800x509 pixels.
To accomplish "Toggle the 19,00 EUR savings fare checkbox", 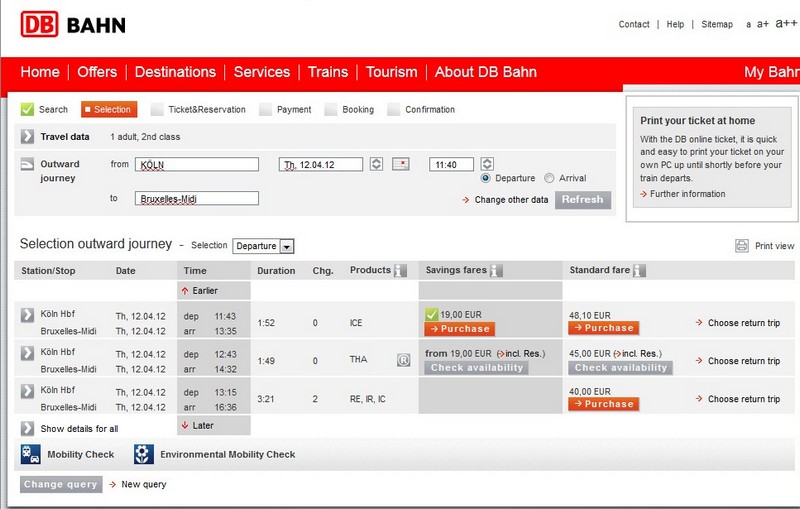I will 432,315.
